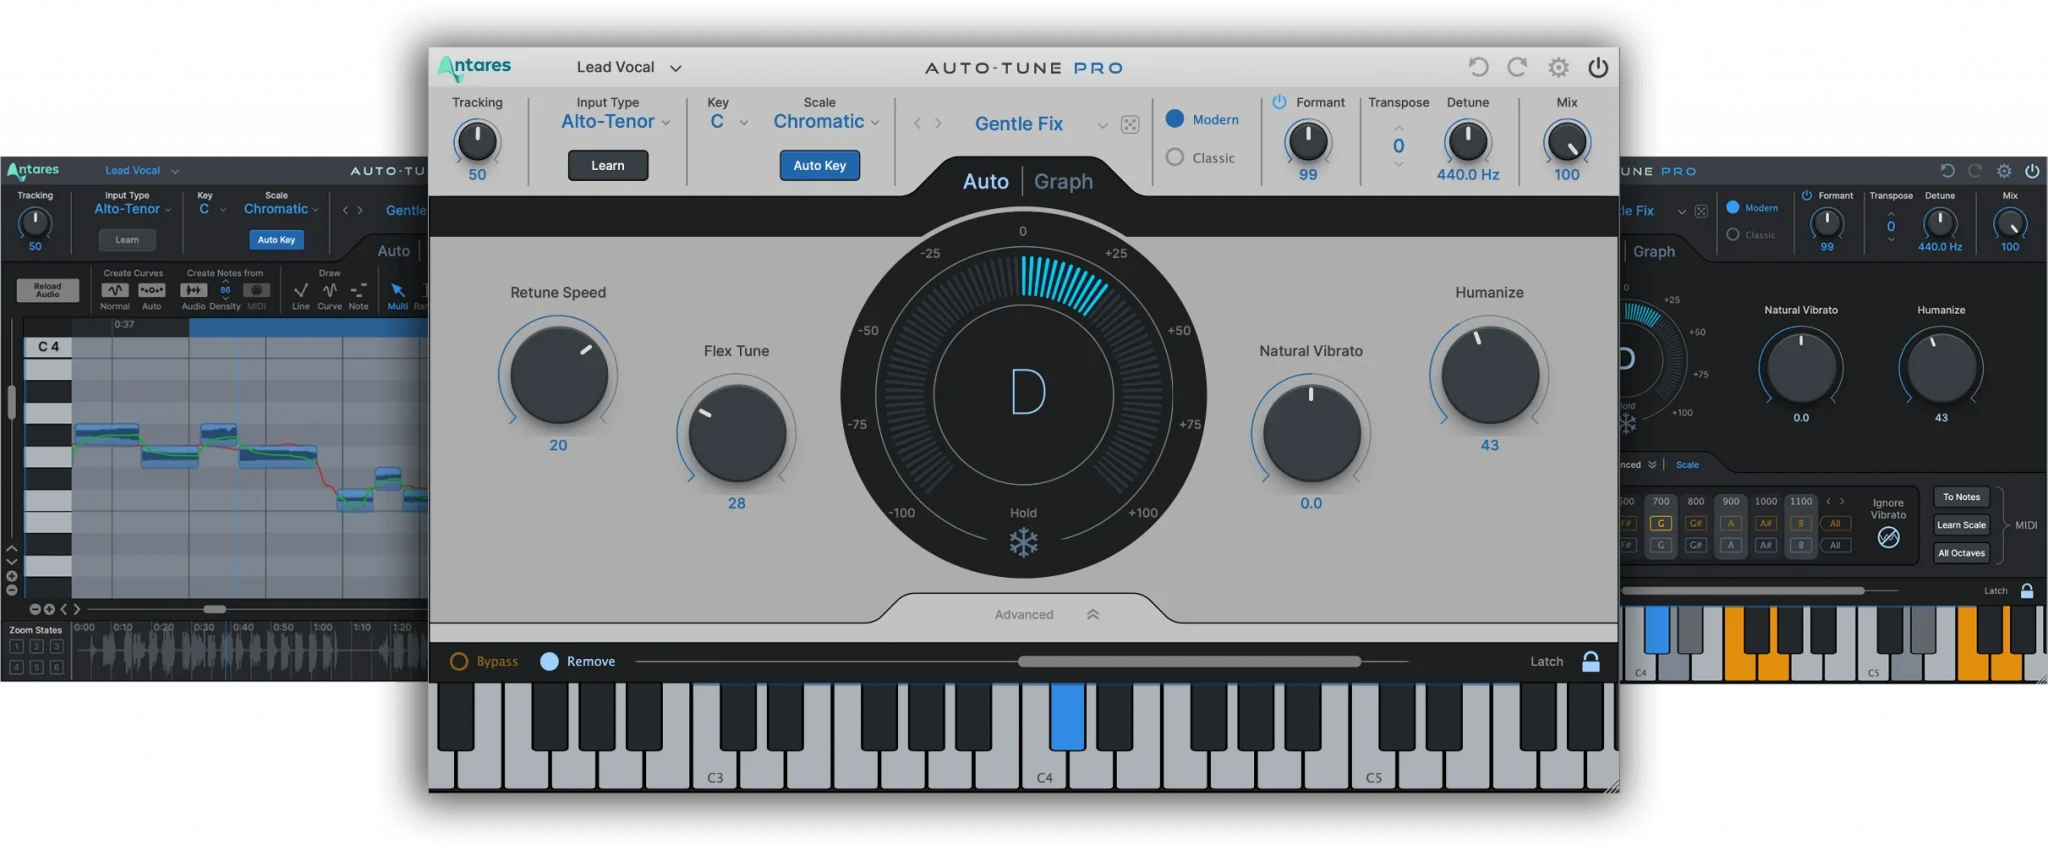Click the main window power icon
The width and height of the screenshot is (2048, 846).
pos(1598,67)
